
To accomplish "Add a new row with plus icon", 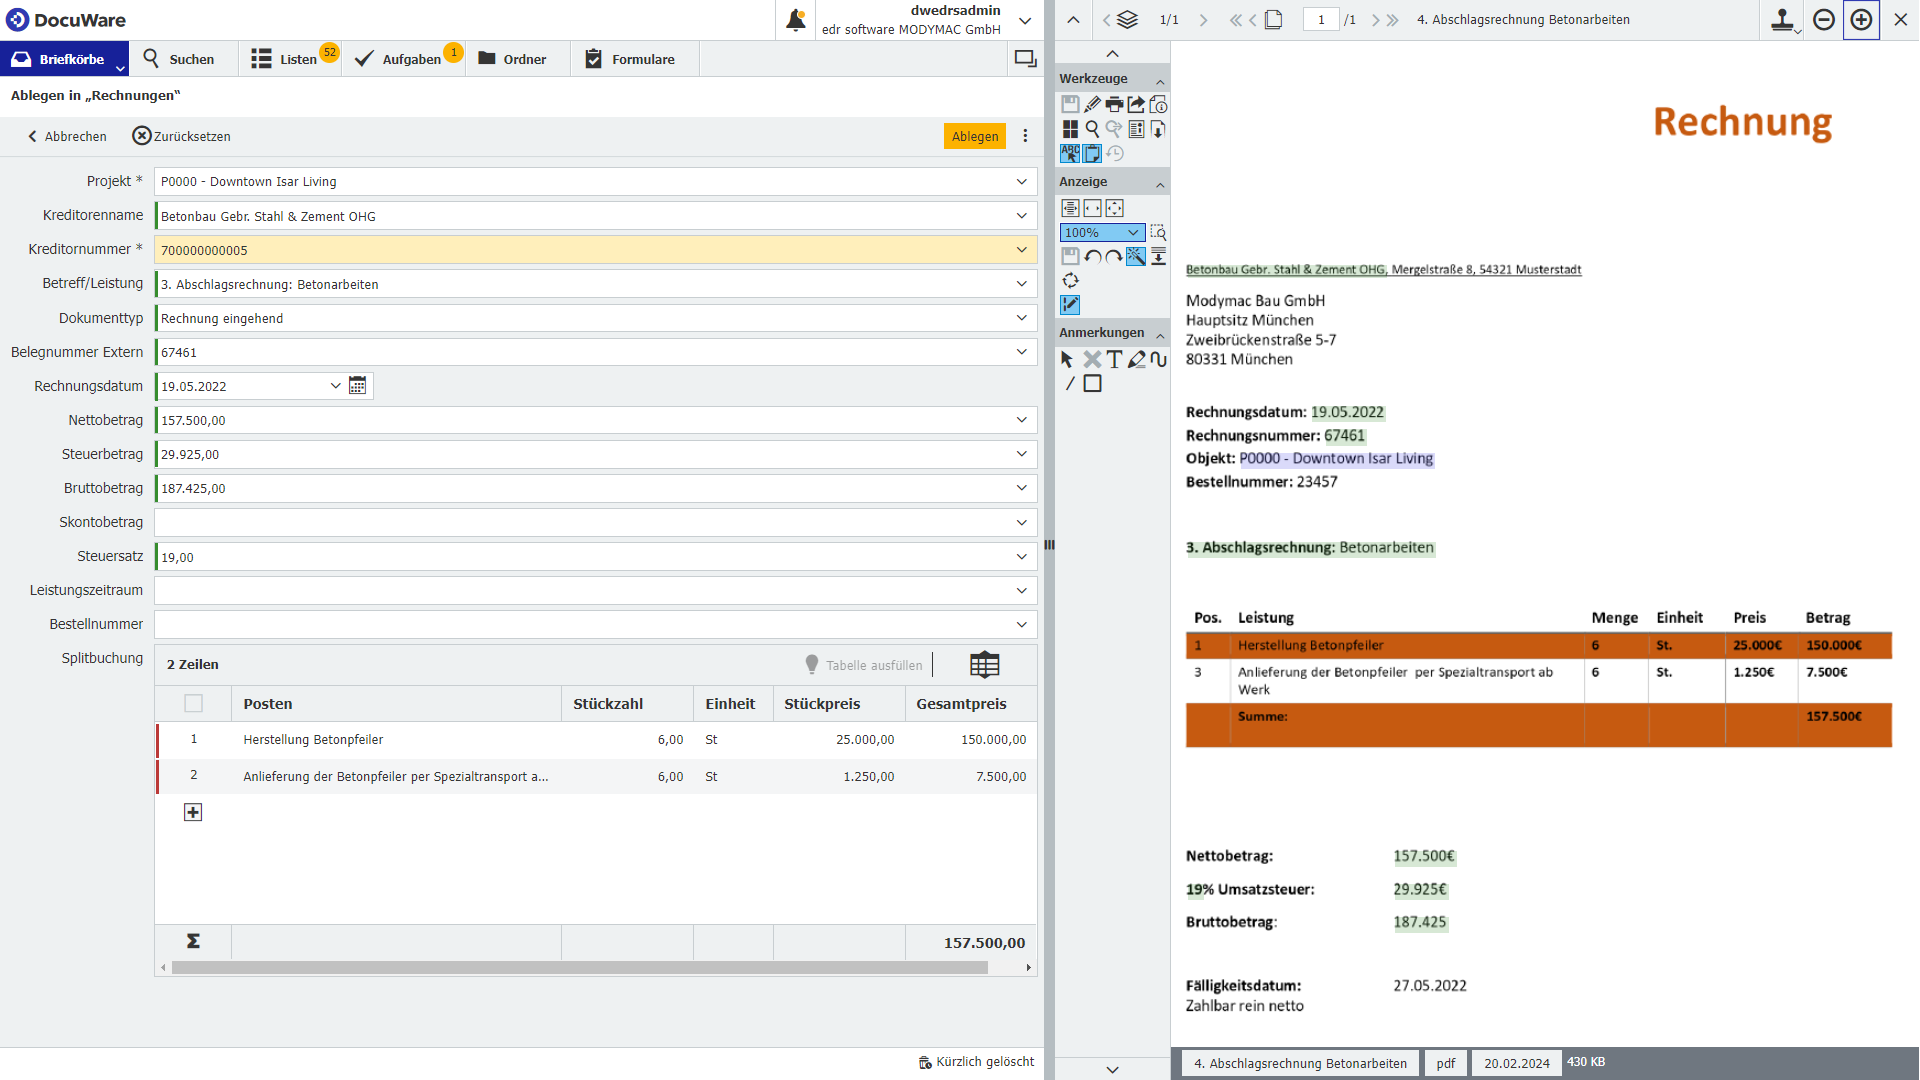I will pos(193,812).
